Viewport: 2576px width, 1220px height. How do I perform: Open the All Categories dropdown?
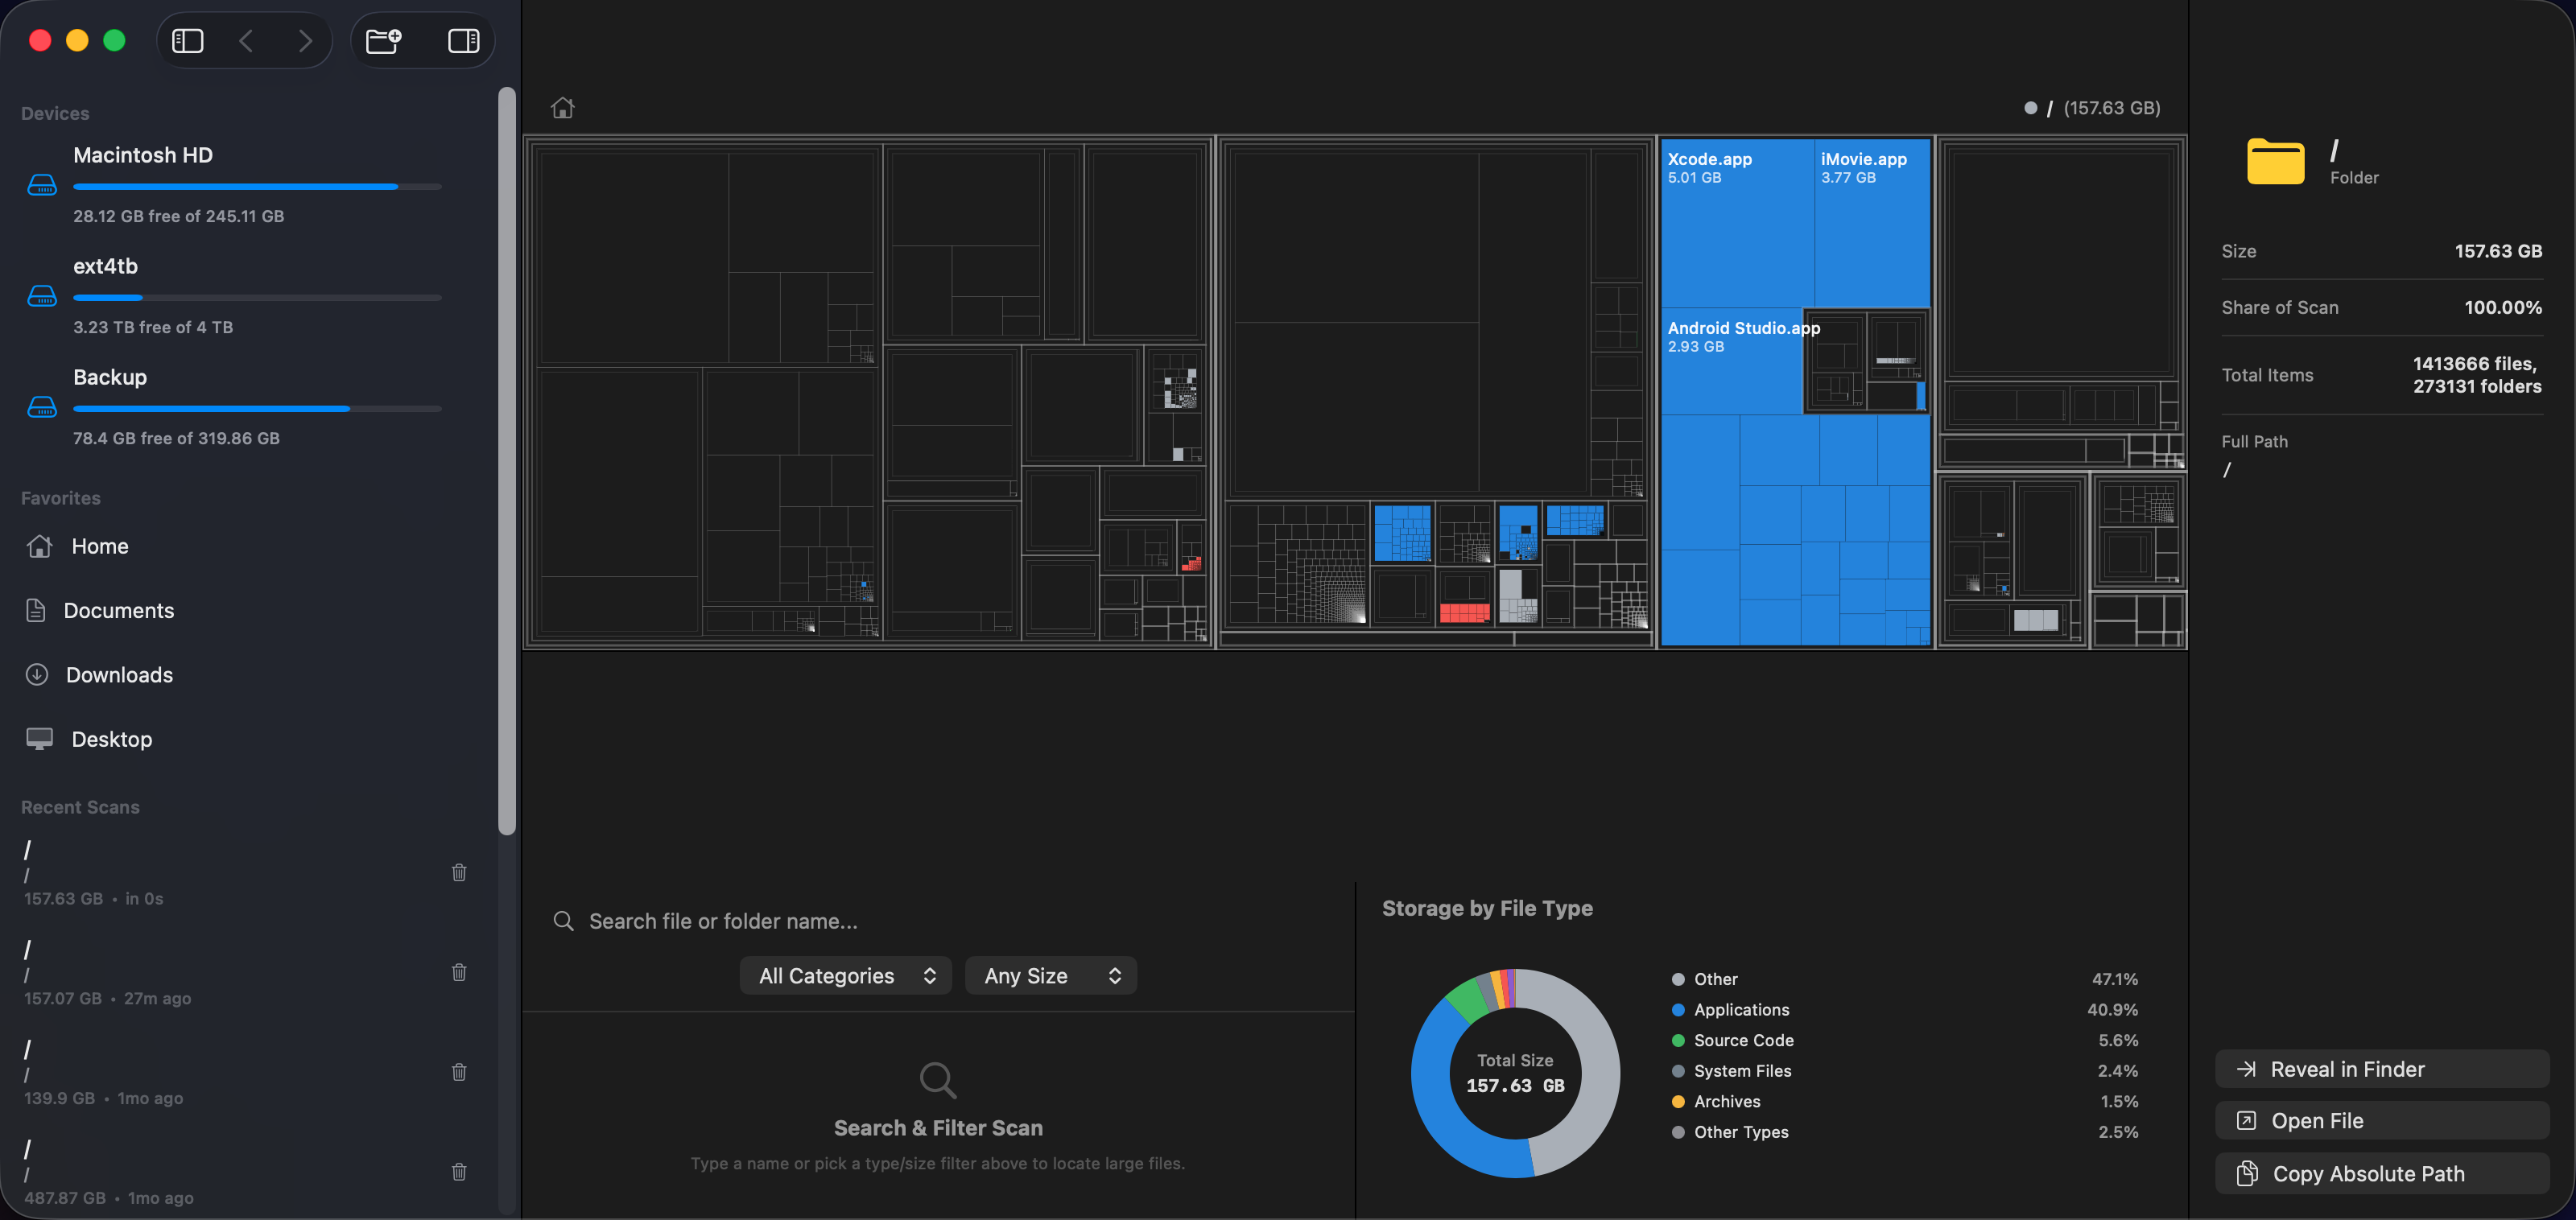846,976
